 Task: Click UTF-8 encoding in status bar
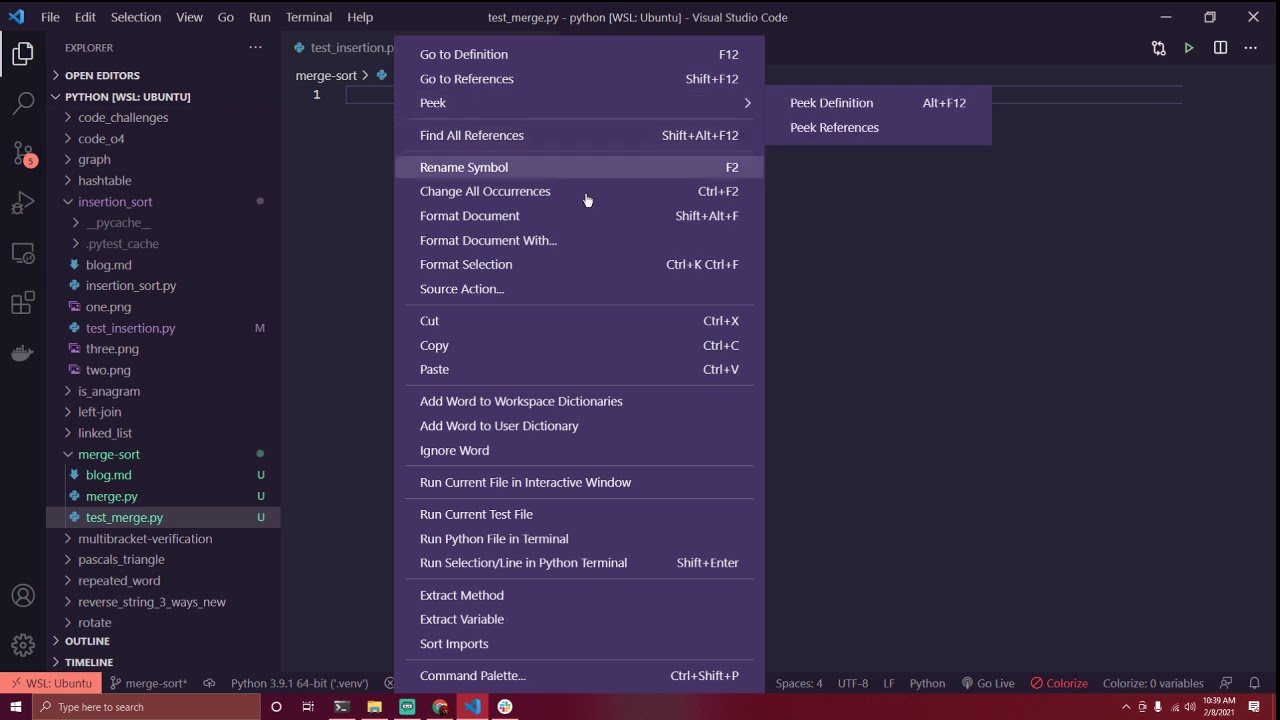853,683
